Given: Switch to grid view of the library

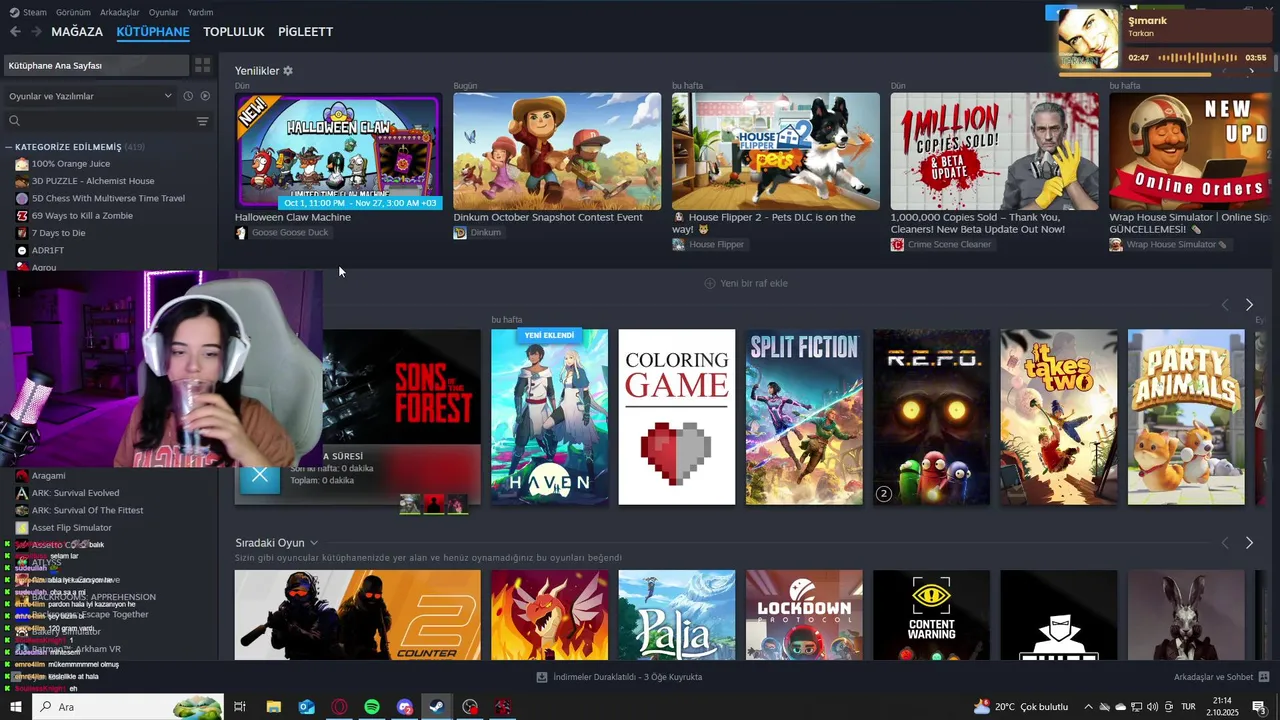Looking at the screenshot, I should point(203,65).
